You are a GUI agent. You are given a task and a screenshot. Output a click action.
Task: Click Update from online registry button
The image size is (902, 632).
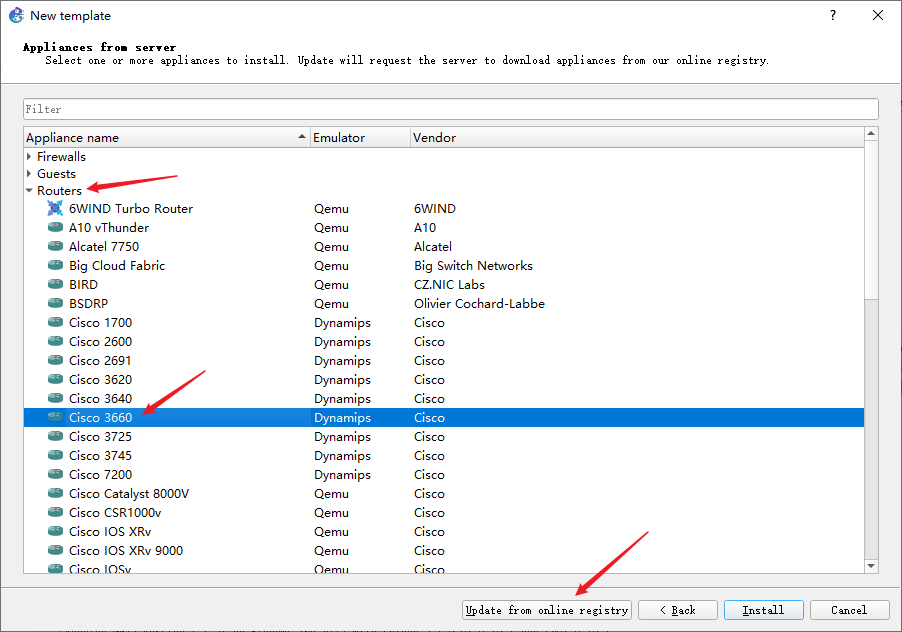point(546,610)
